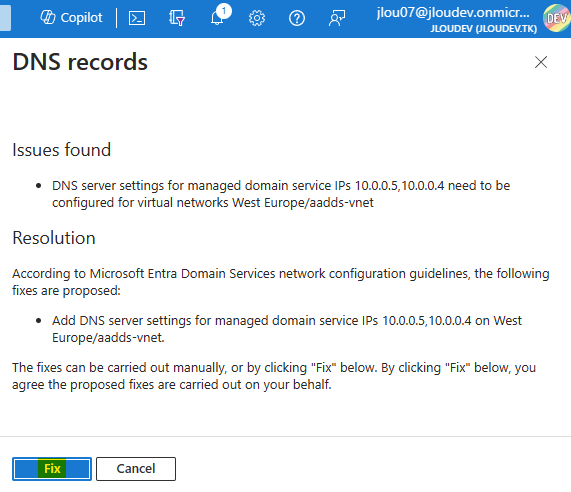Viewport: 571px width, 492px height.
Task: Launch Cloud Shell terminal icon
Action: 137,18
